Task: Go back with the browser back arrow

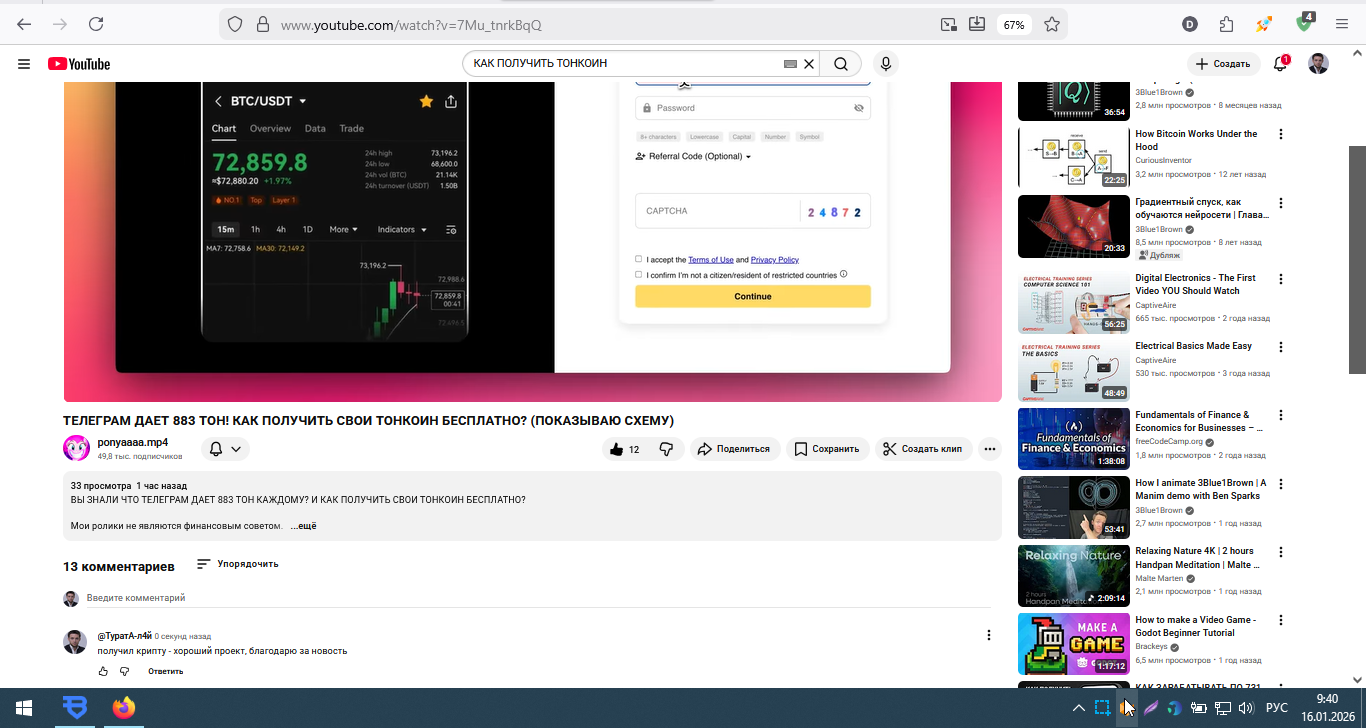Action: coord(24,24)
